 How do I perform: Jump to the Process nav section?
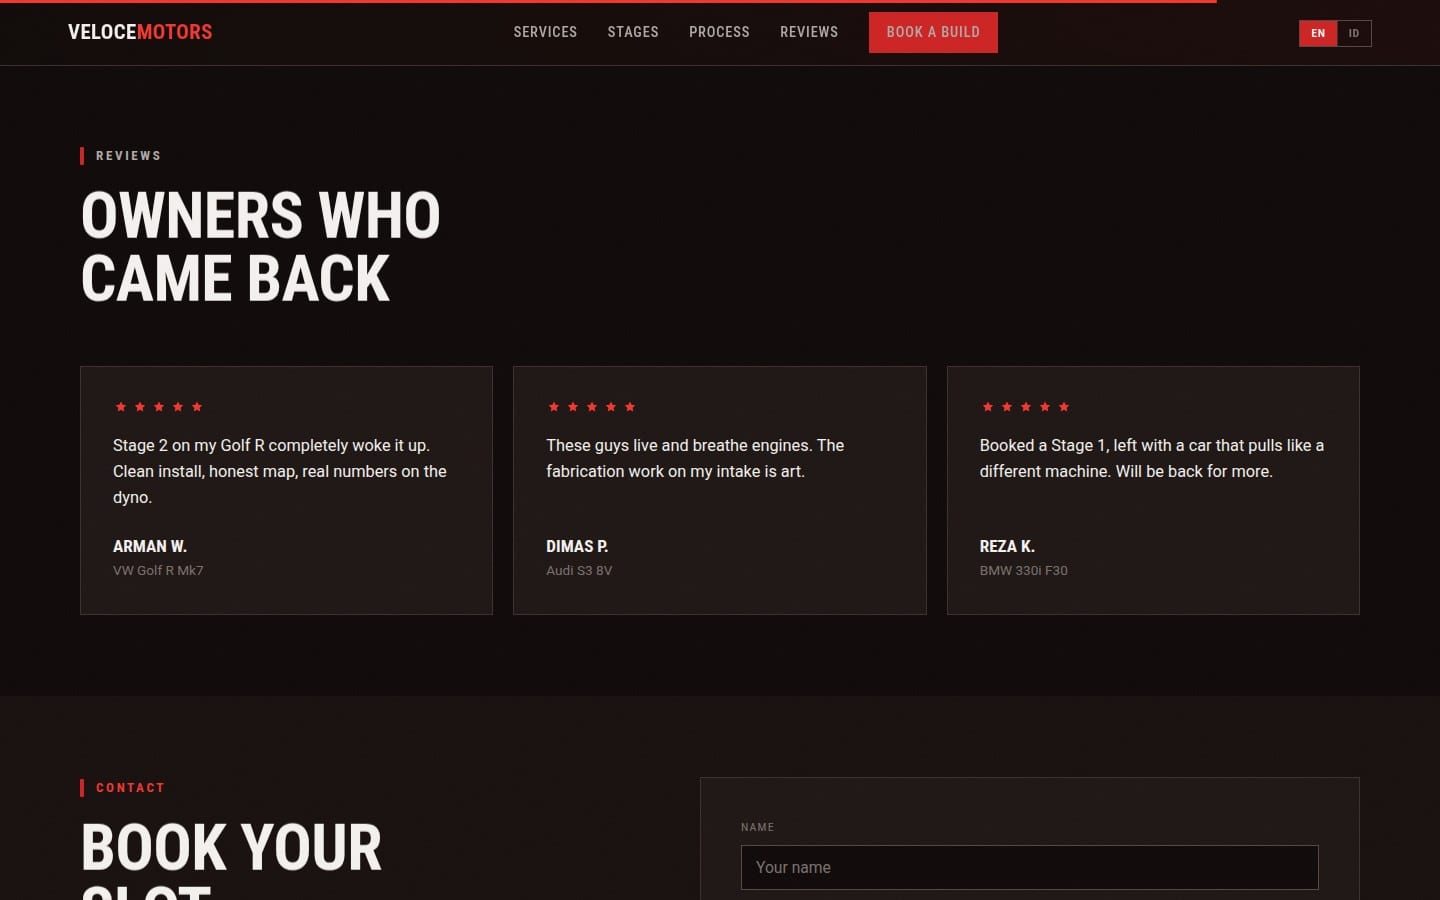pos(719,32)
